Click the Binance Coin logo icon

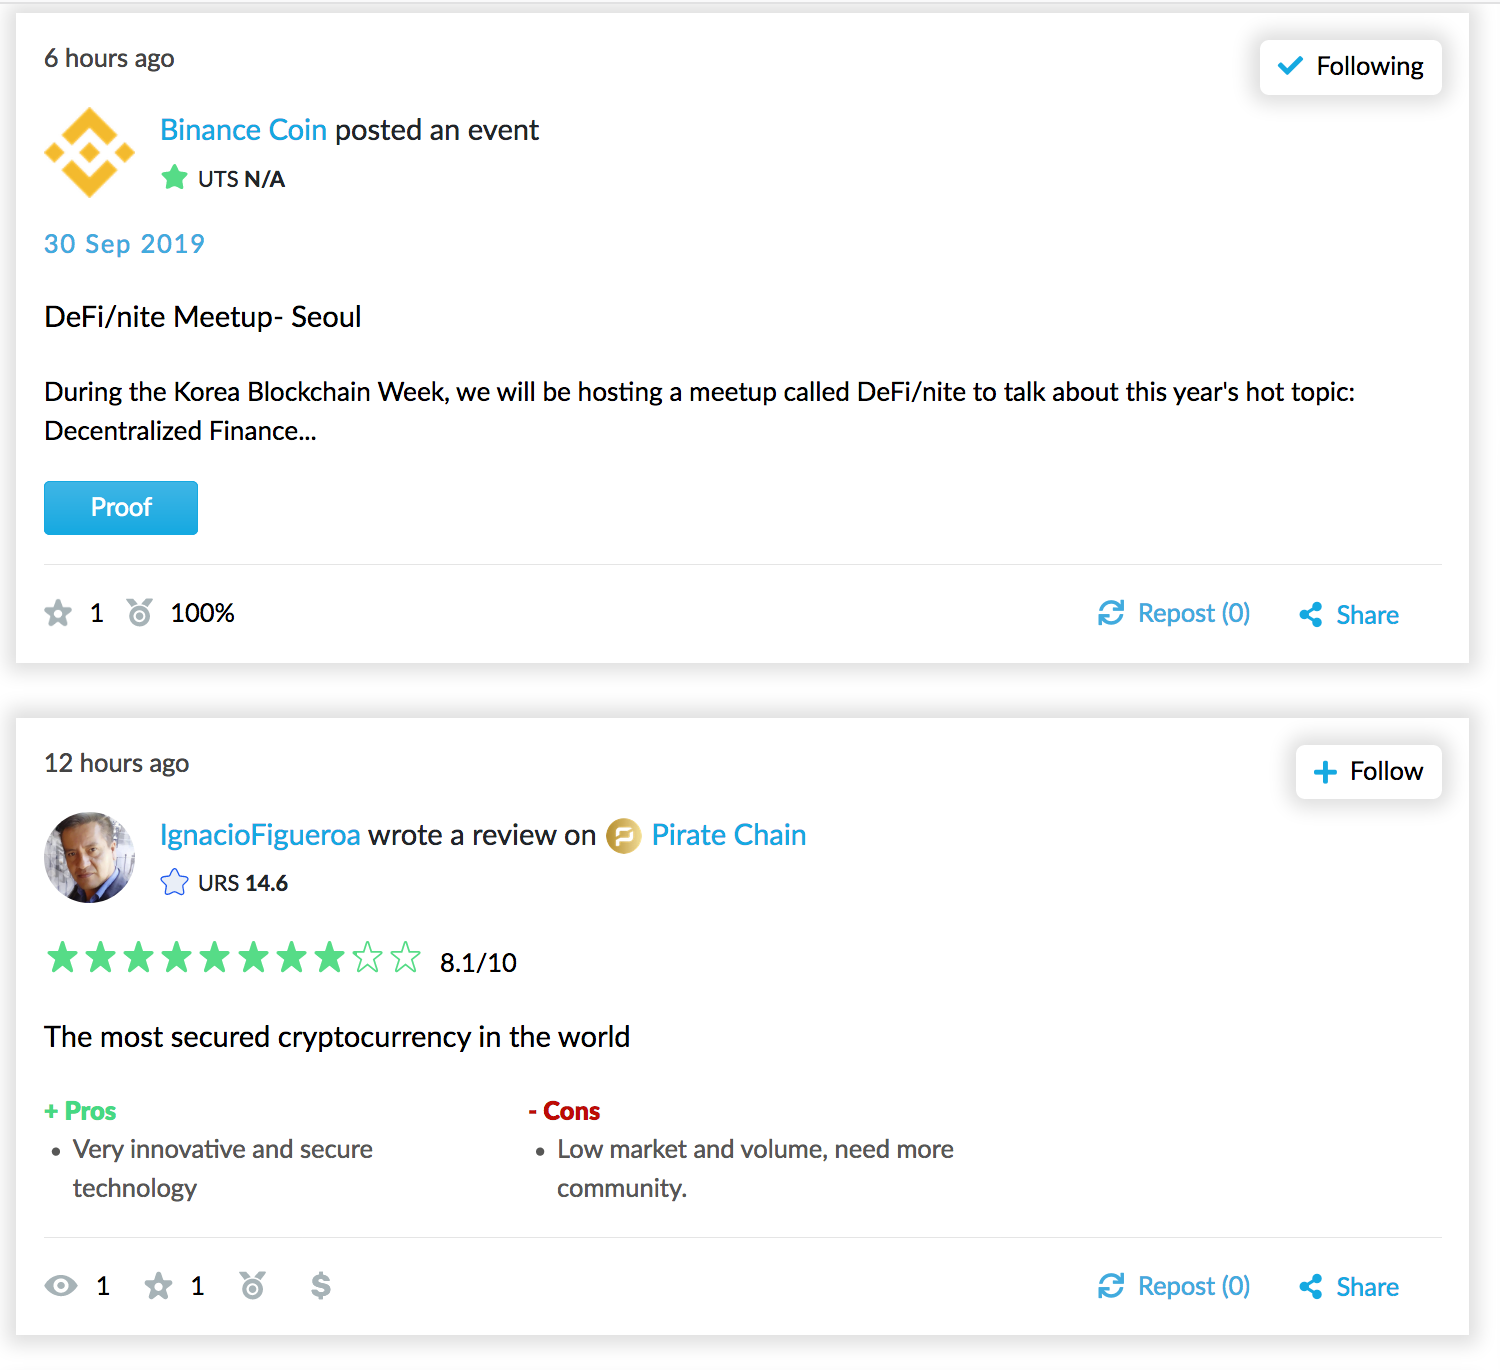[89, 152]
